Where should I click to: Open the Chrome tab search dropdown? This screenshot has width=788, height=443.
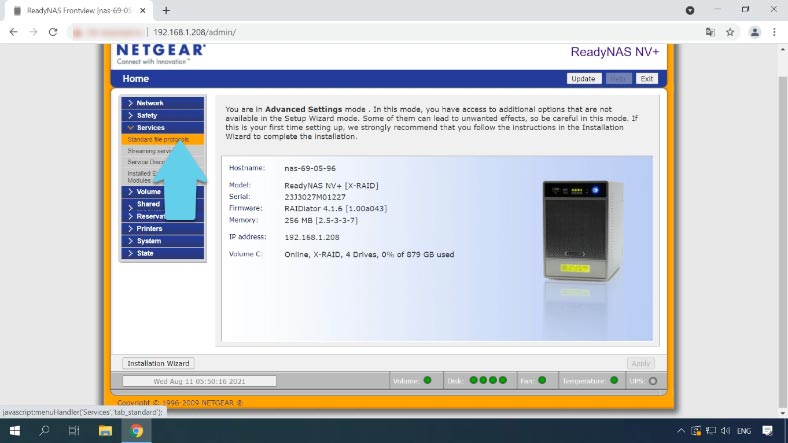(x=690, y=10)
